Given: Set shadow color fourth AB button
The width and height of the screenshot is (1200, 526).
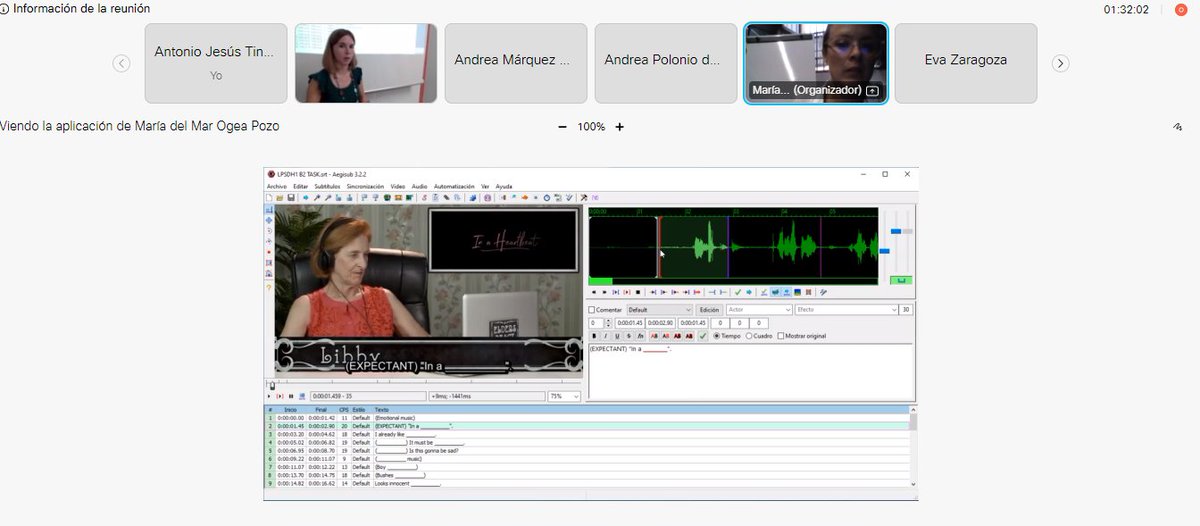Looking at the screenshot, I should pos(689,336).
